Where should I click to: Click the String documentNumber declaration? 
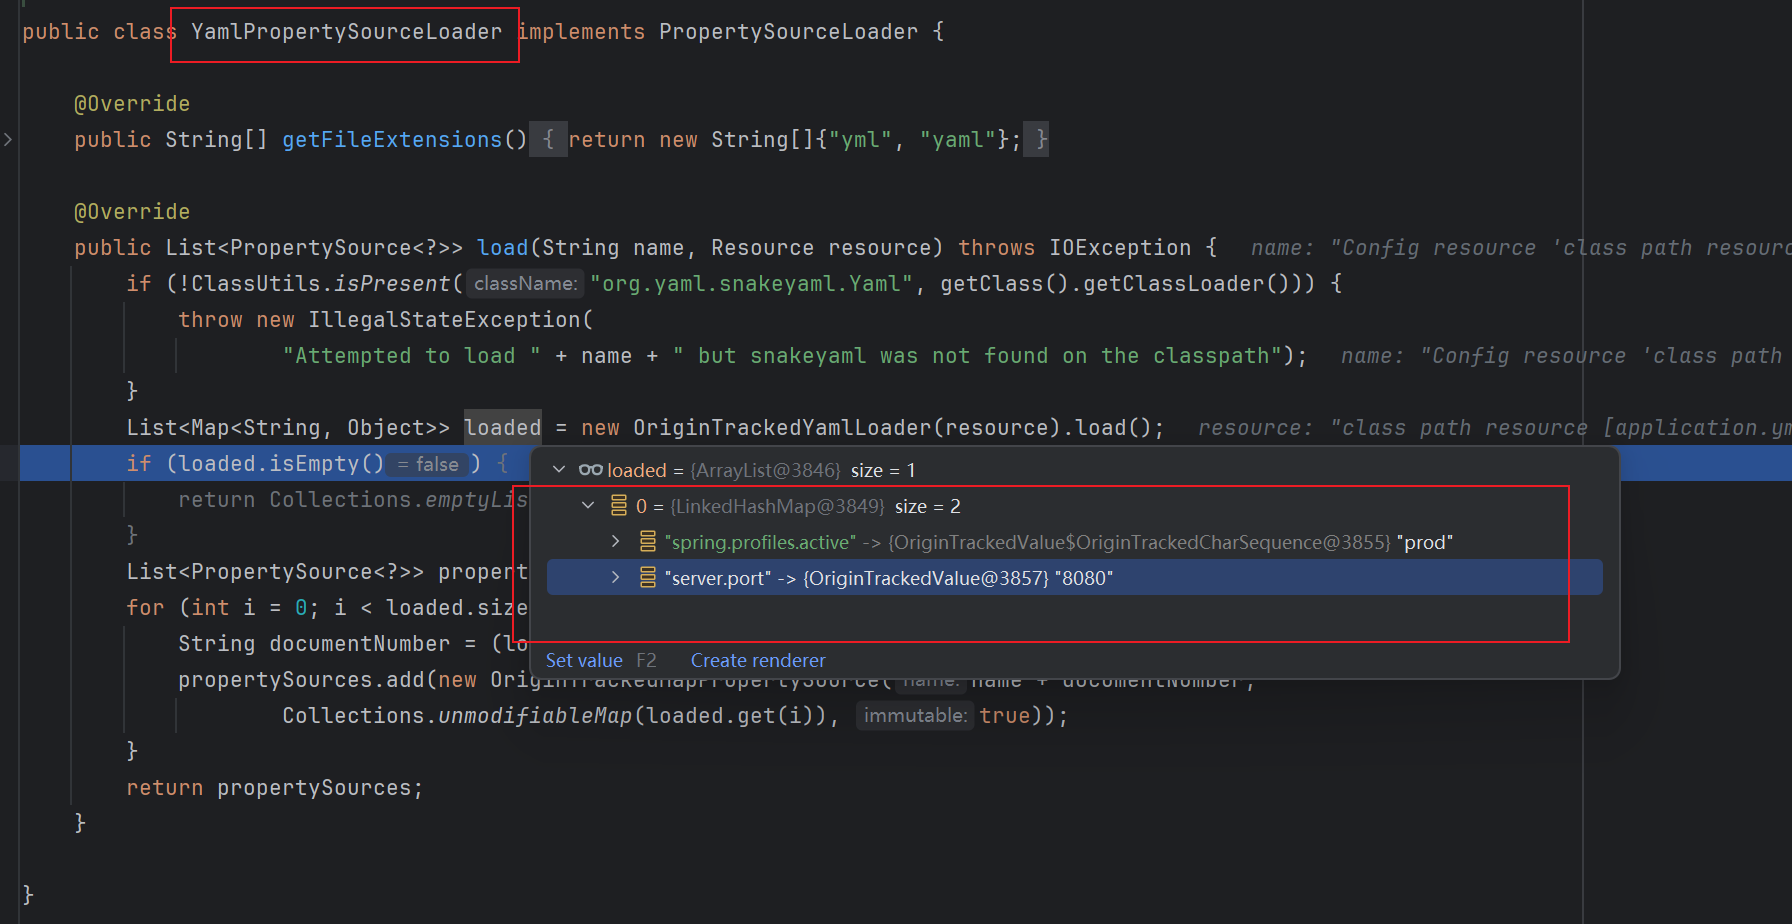point(314,644)
